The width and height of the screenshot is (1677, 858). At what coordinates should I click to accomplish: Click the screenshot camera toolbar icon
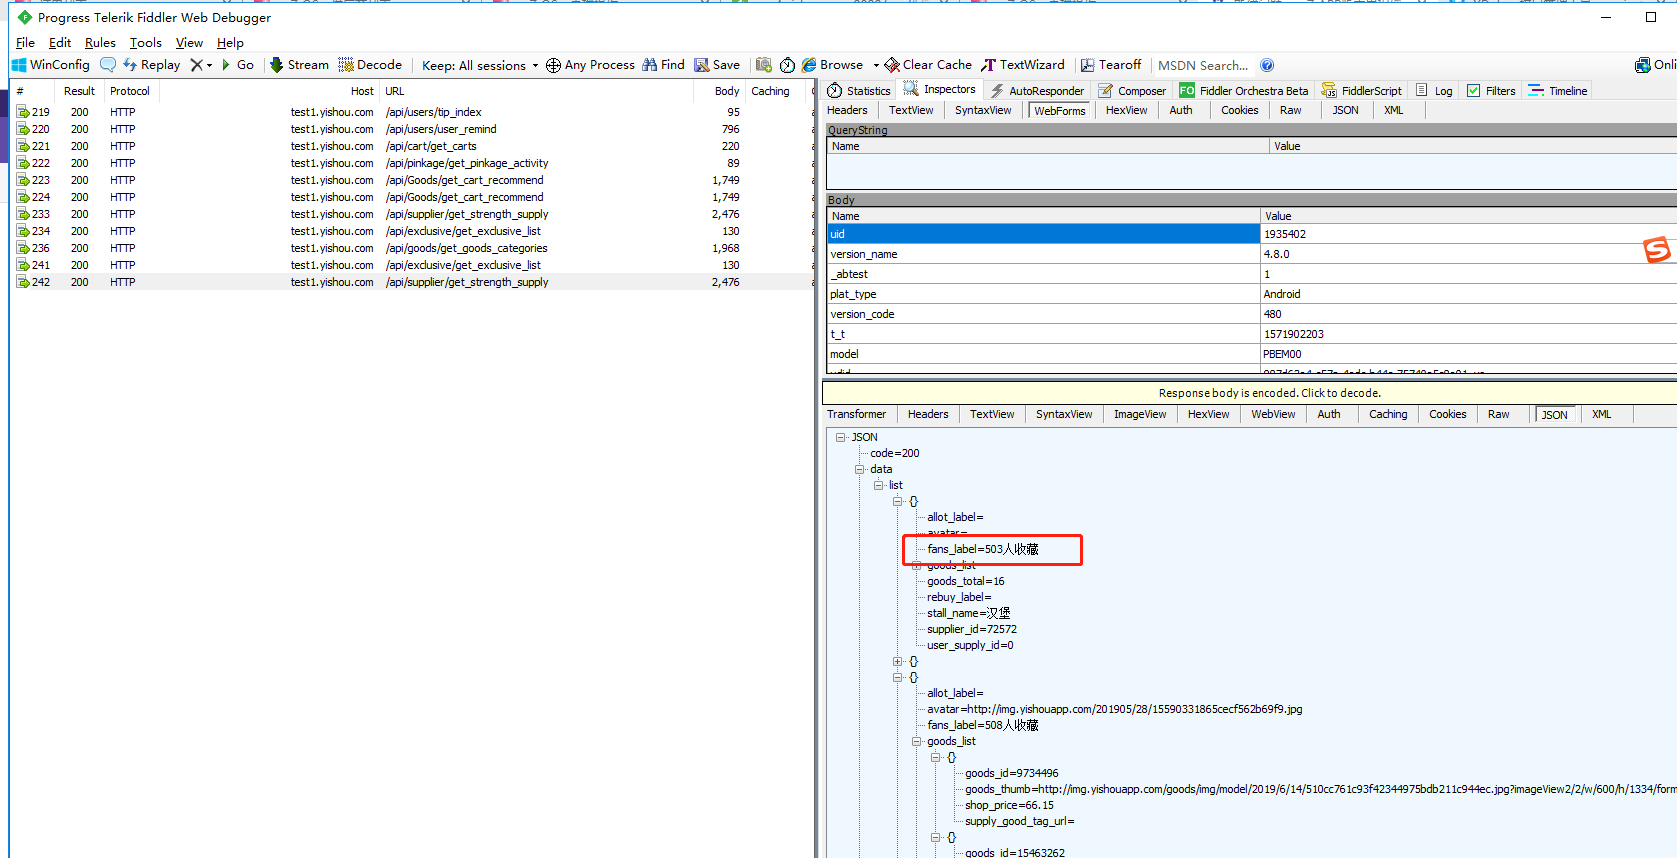pyautogui.click(x=764, y=65)
